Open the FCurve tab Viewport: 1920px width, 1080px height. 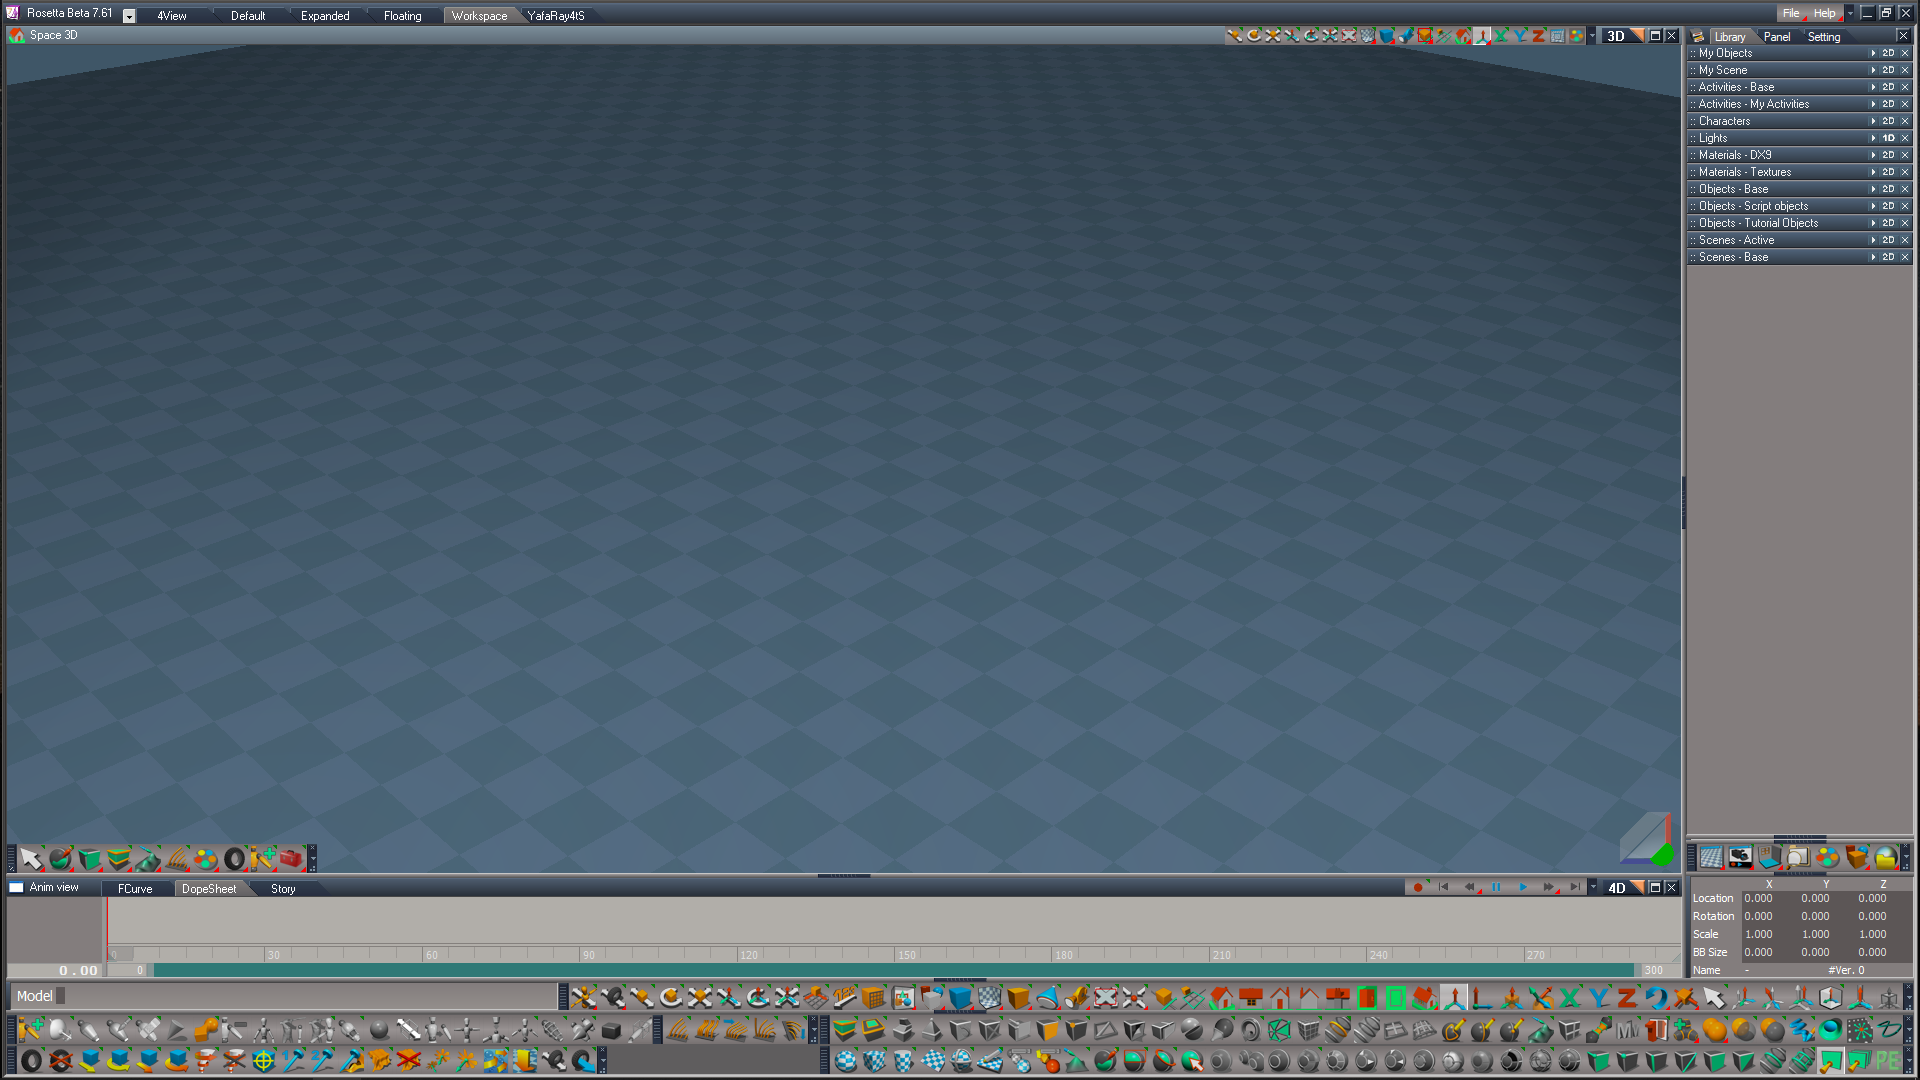(x=135, y=888)
